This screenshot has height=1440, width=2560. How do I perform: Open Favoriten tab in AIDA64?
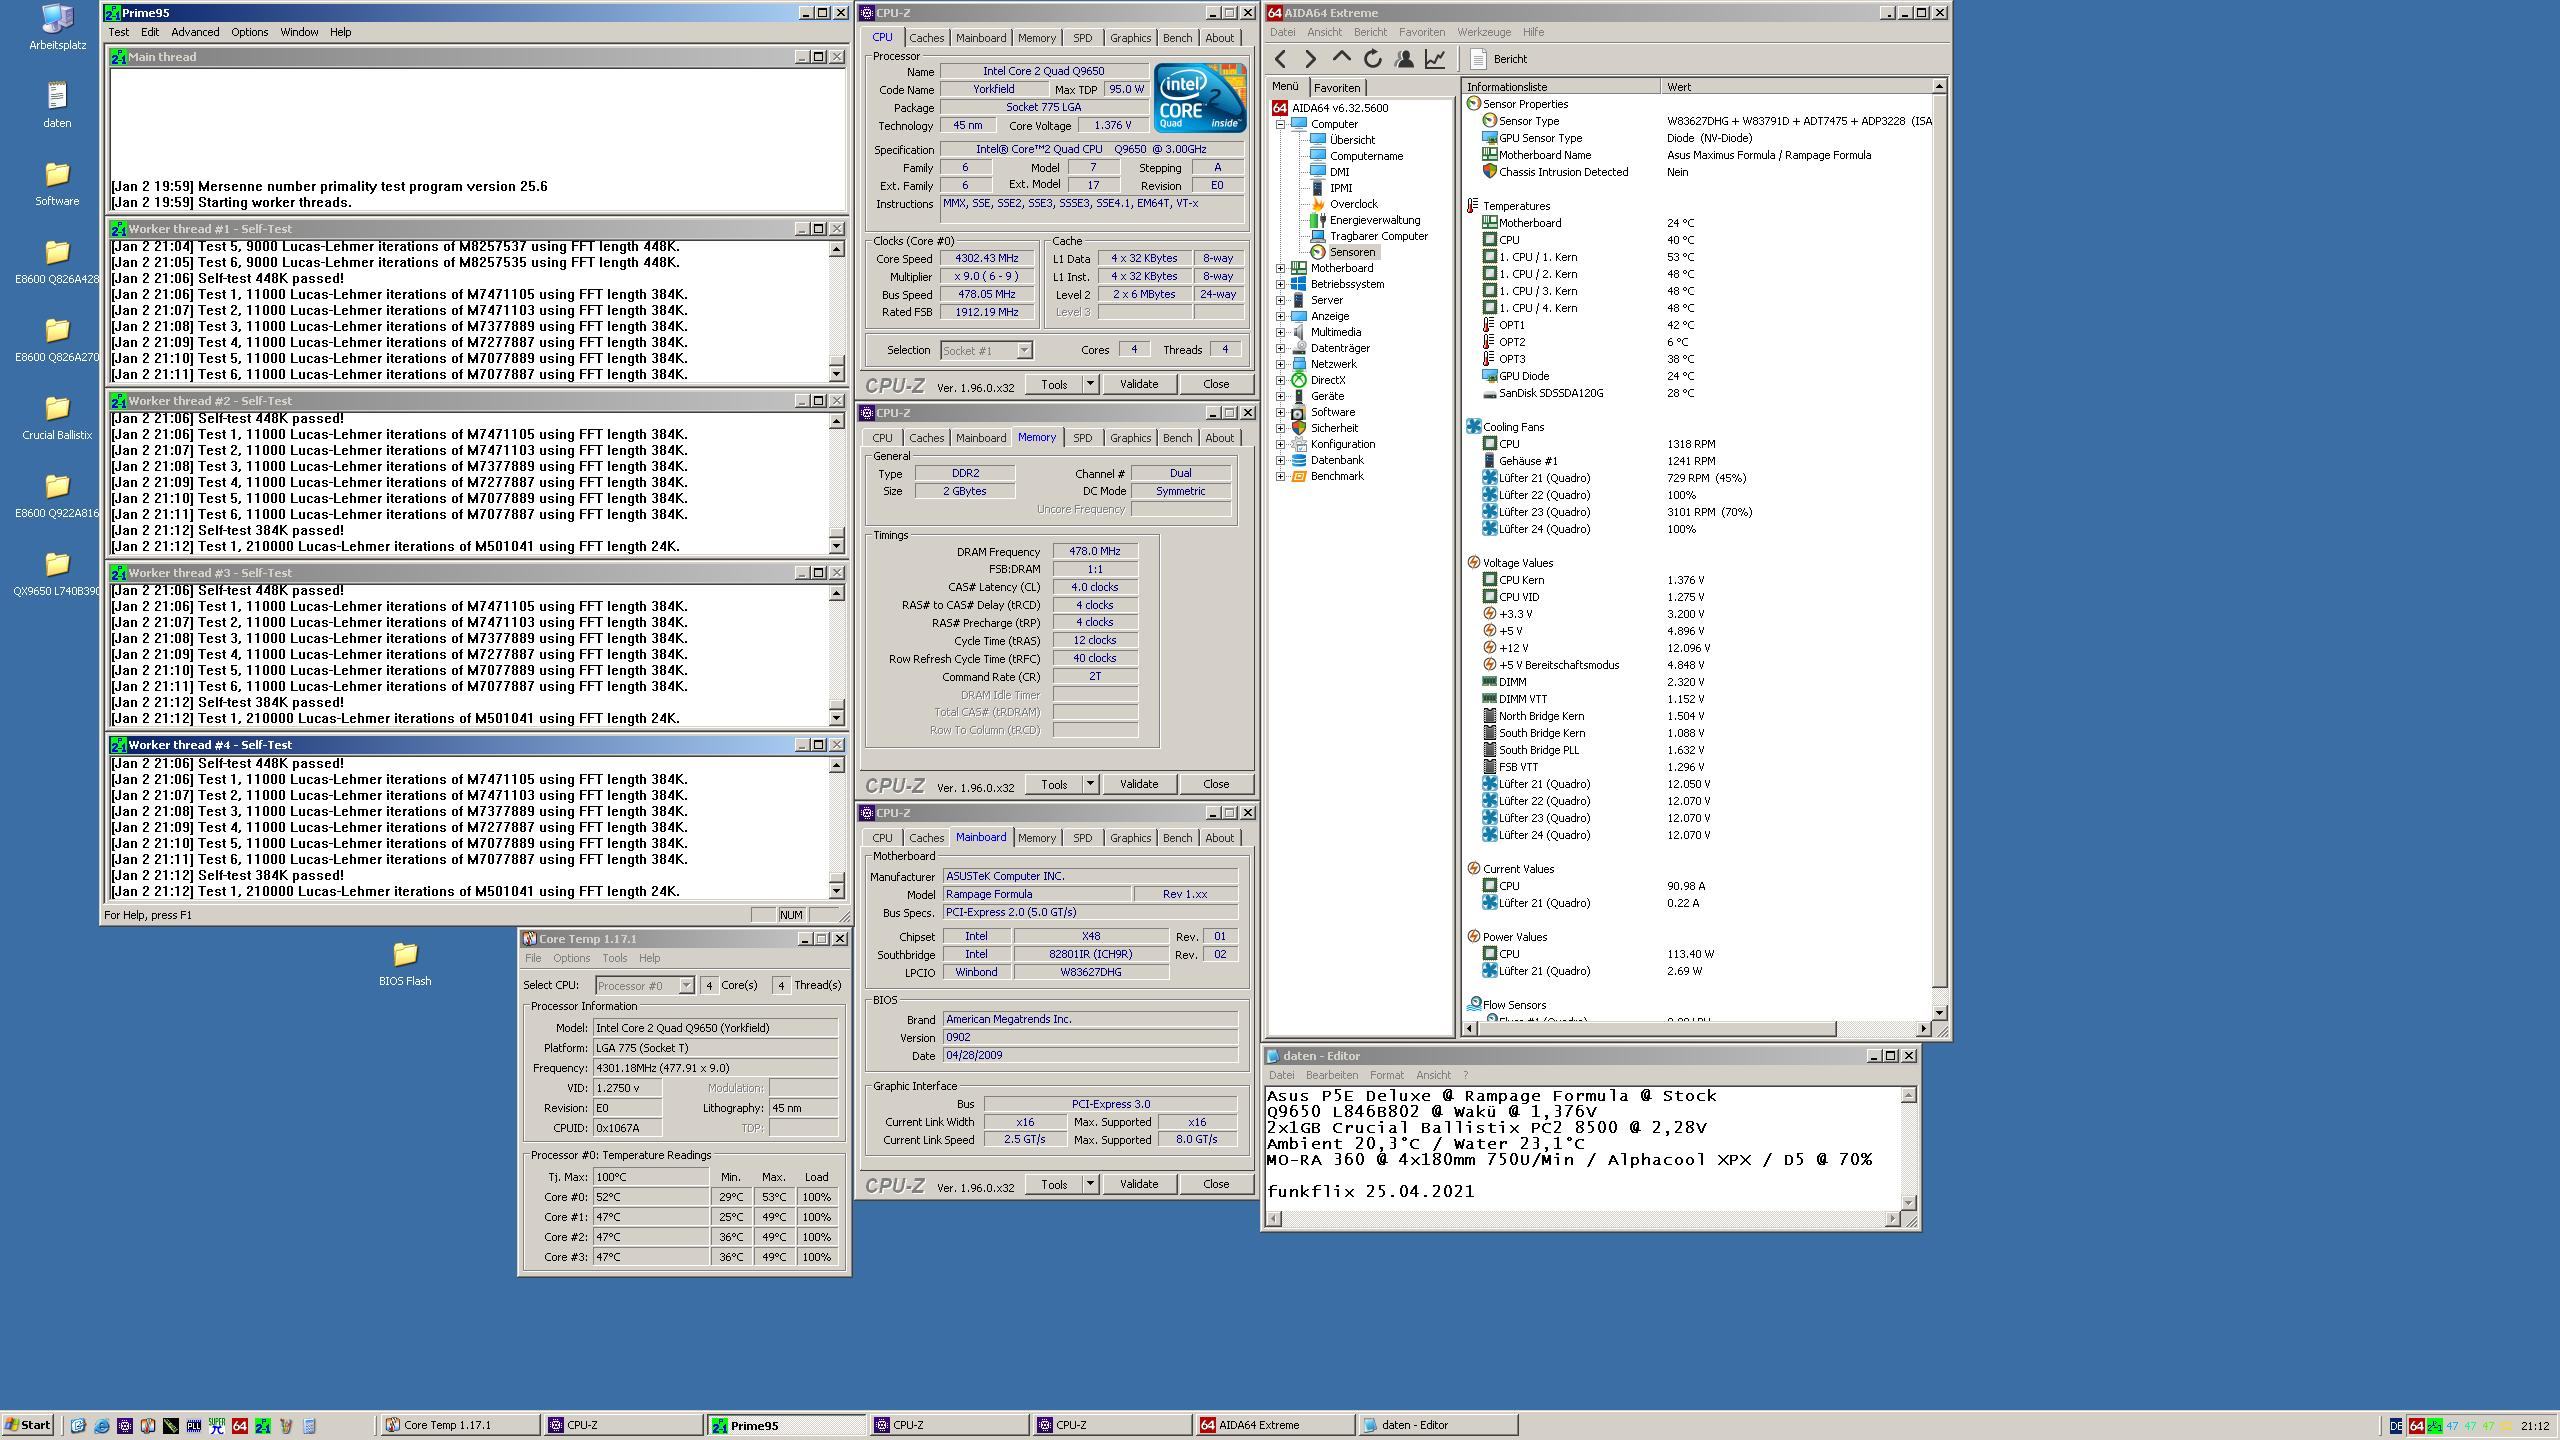[x=1336, y=88]
